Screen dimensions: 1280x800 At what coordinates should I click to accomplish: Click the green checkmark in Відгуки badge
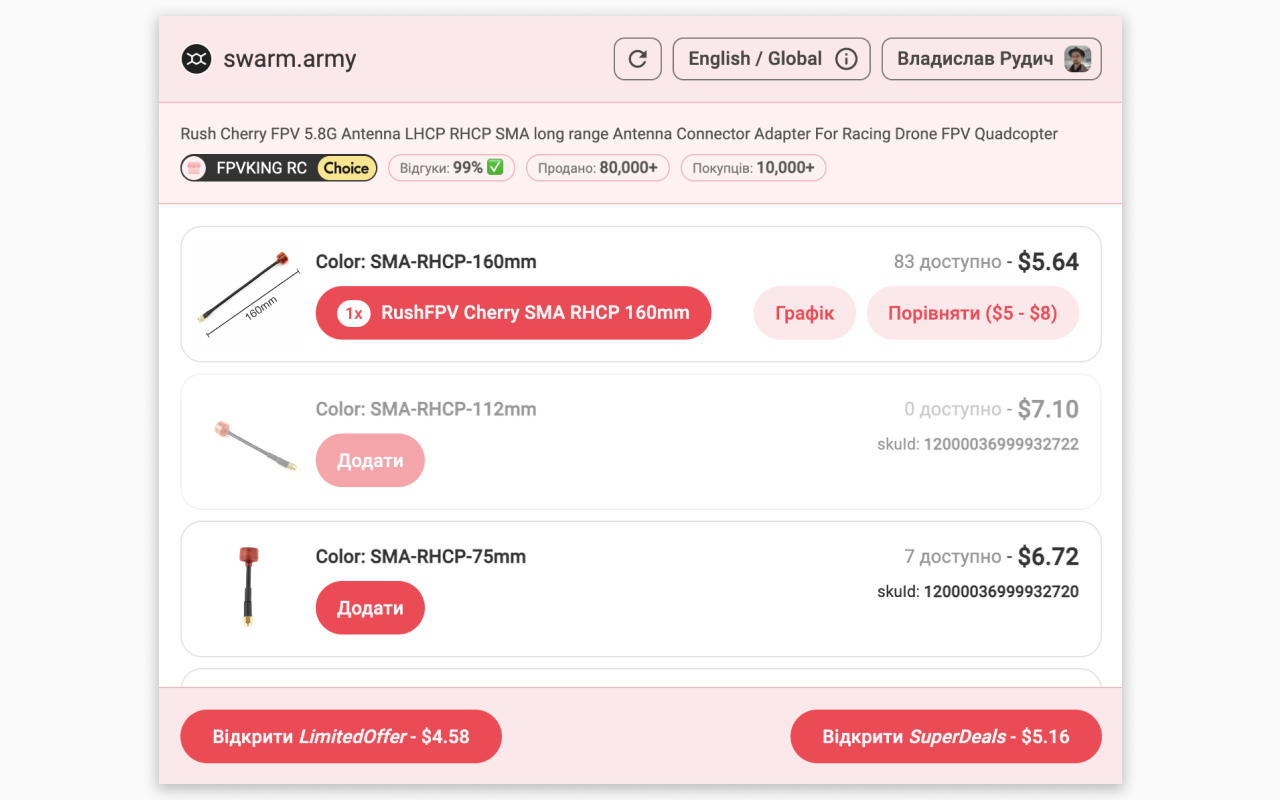coord(494,167)
